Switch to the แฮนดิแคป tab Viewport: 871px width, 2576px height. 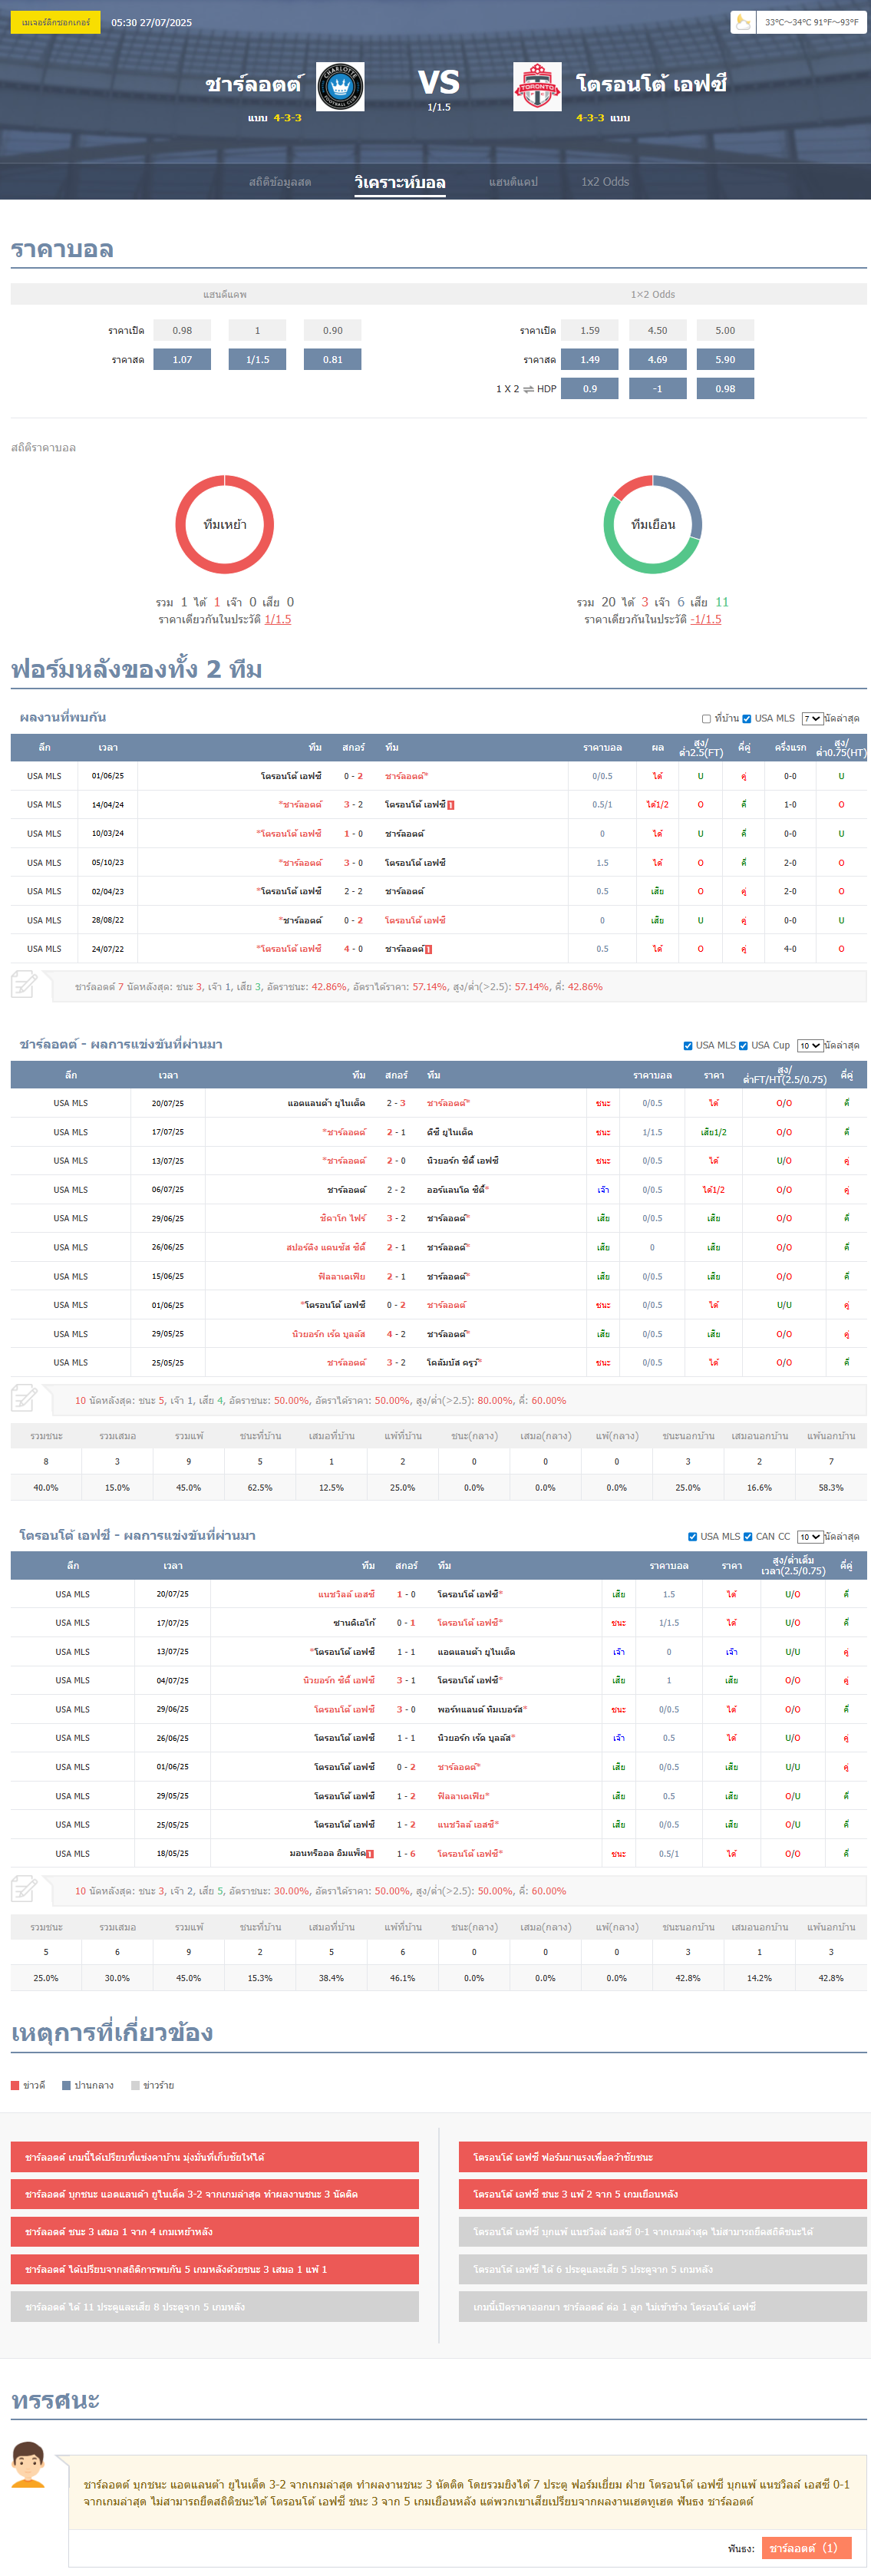coord(513,182)
